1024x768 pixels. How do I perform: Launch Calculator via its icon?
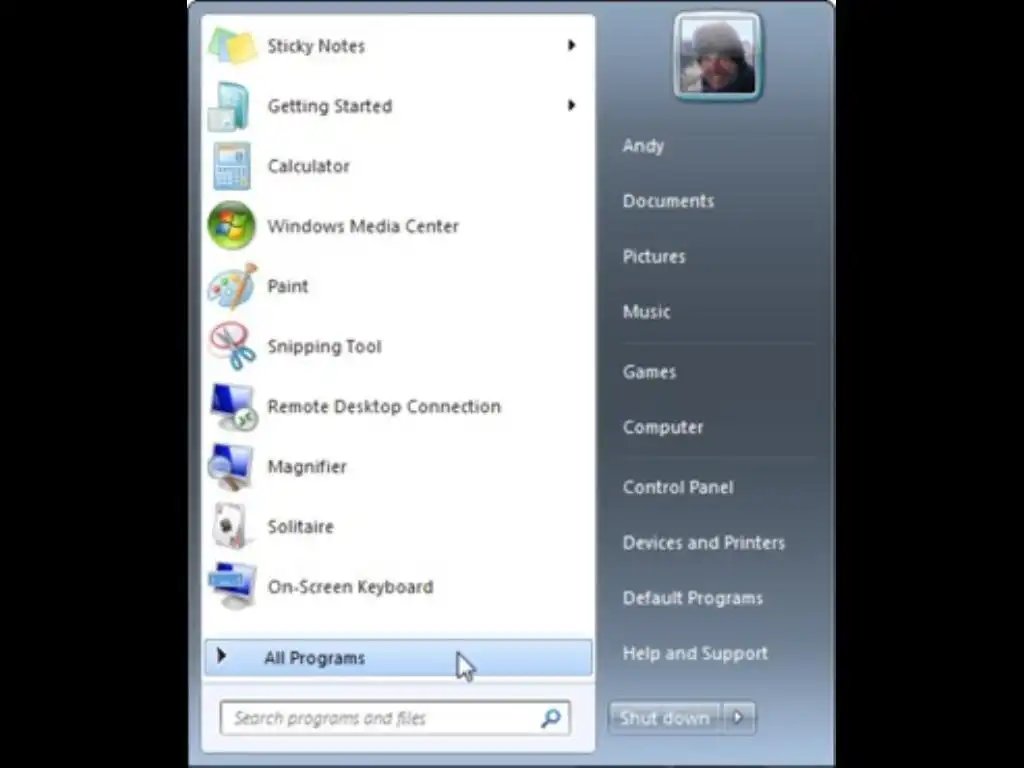coord(232,166)
